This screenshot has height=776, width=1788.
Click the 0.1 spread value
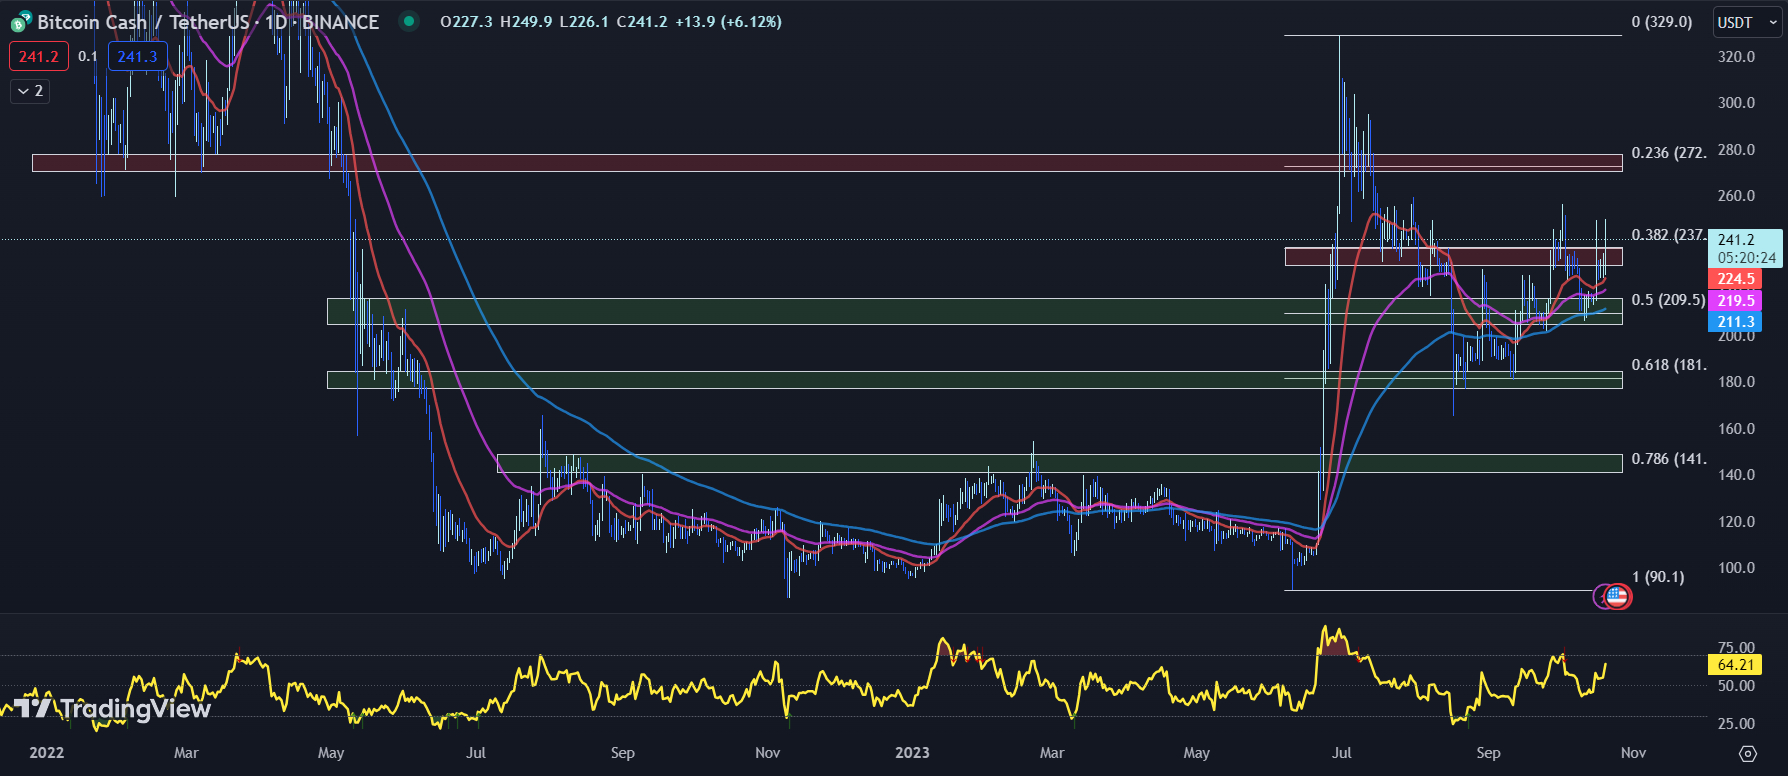pos(88,57)
